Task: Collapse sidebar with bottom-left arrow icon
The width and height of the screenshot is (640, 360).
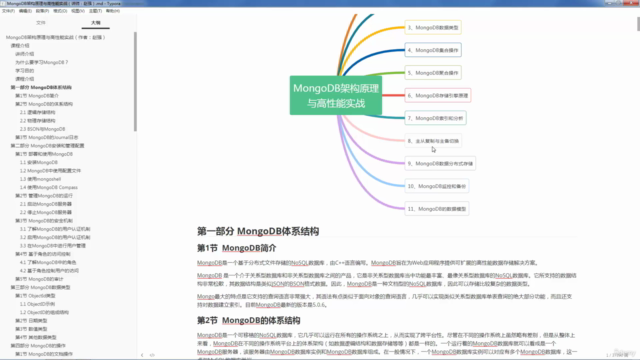Action: 142,355
